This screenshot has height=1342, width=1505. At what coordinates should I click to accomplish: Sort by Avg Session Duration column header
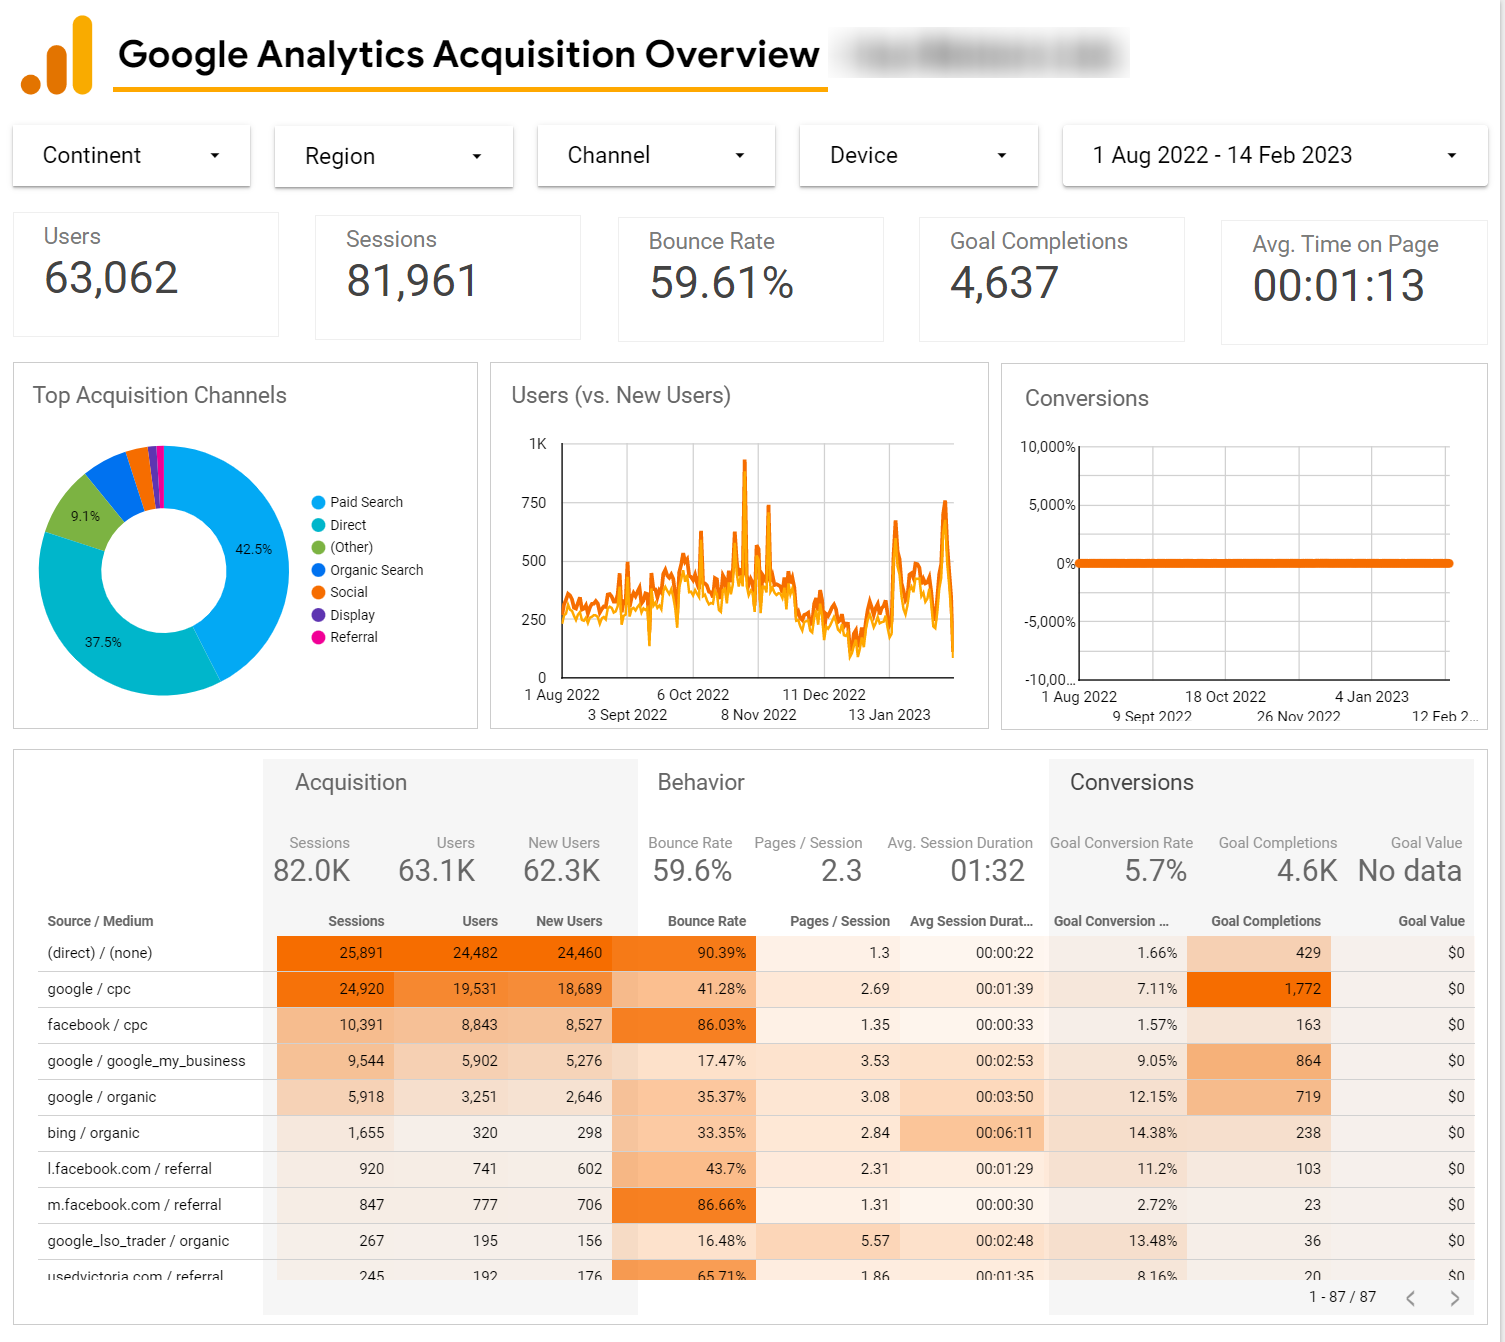click(x=971, y=921)
